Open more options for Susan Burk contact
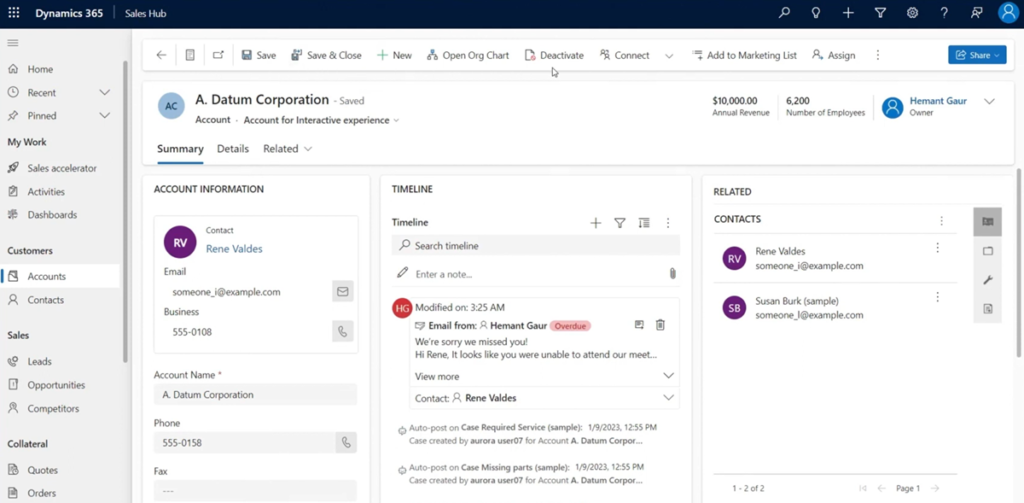Viewport: 1024px width, 503px height. tap(938, 297)
